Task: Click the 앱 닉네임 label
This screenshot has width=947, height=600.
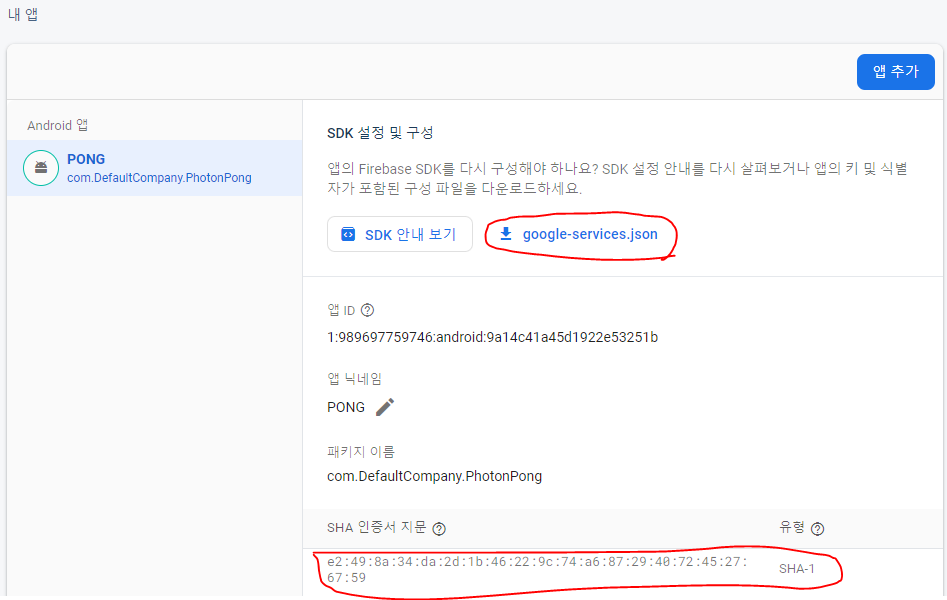Action: pos(355,379)
